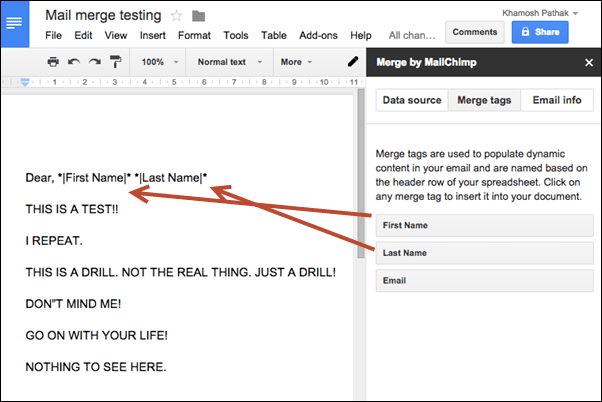Screen dimensions: 602x402
Task: Click the Print icon
Action: 53,62
